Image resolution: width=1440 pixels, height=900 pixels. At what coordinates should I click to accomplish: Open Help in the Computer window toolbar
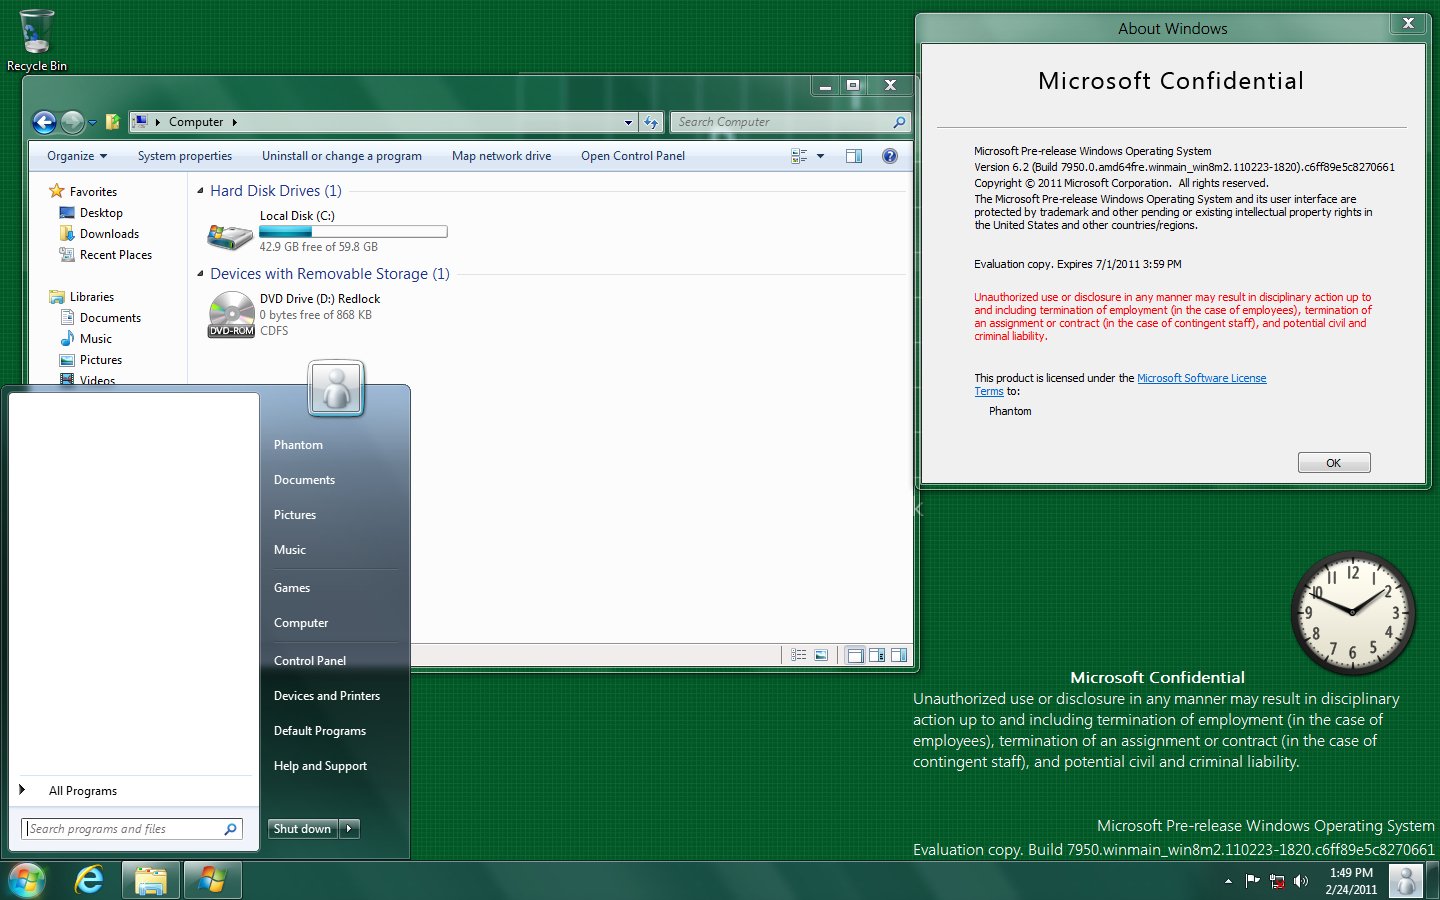(x=889, y=156)
